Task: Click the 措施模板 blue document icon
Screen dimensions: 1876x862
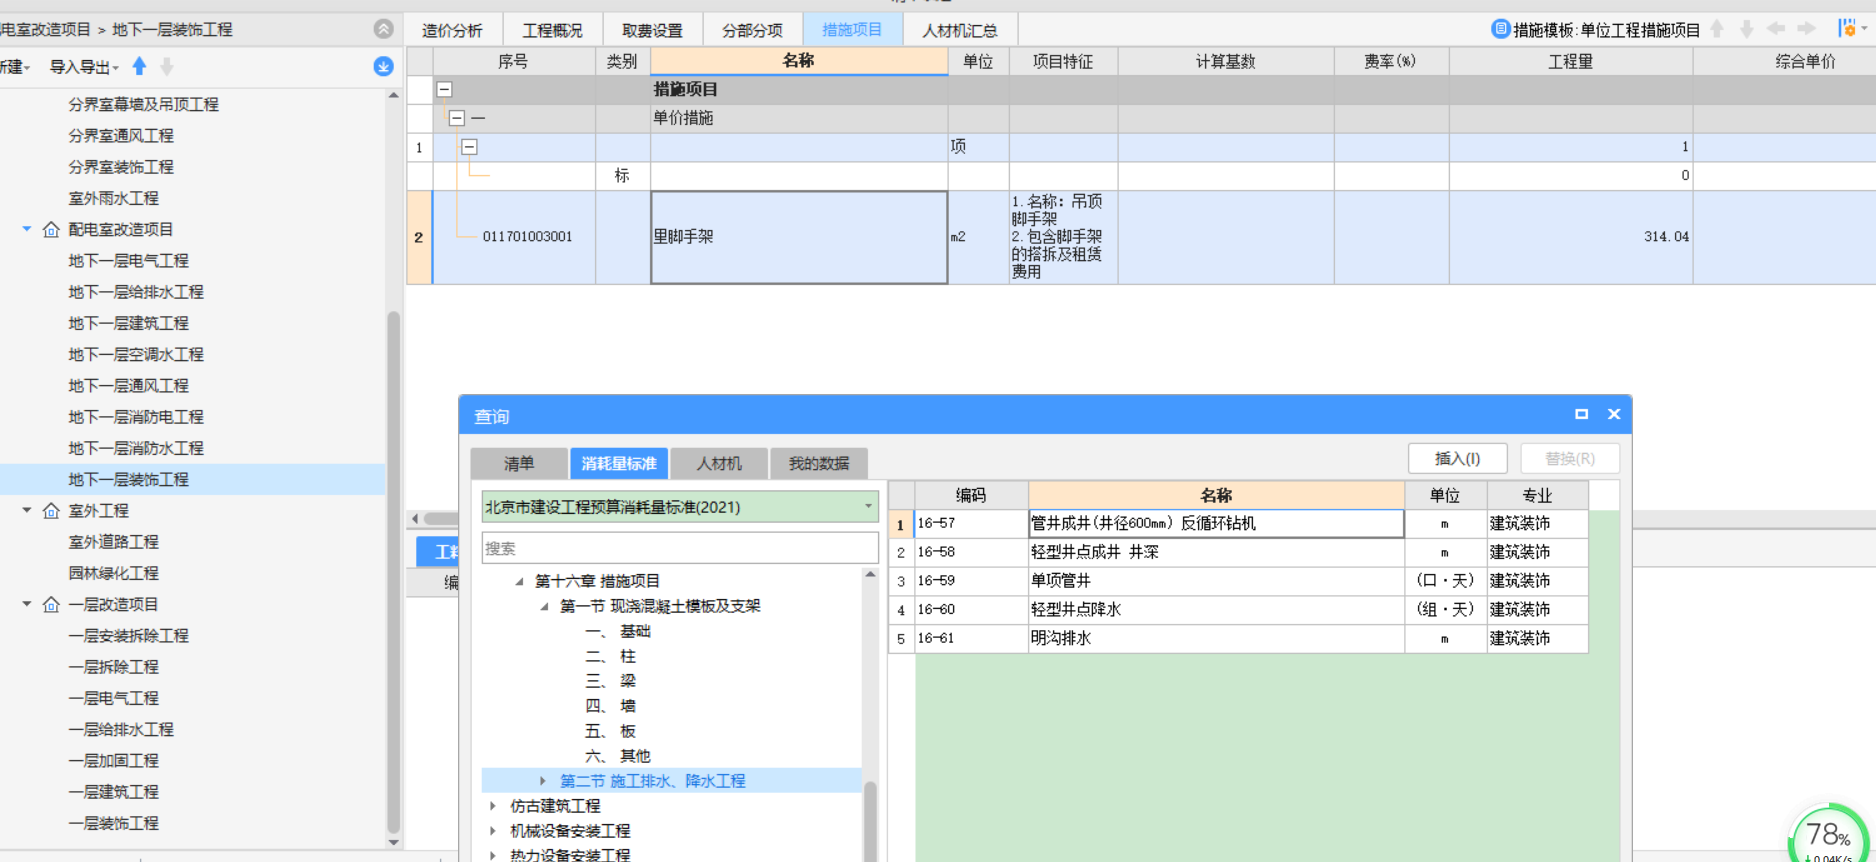Action: (x=1500, y=29)
